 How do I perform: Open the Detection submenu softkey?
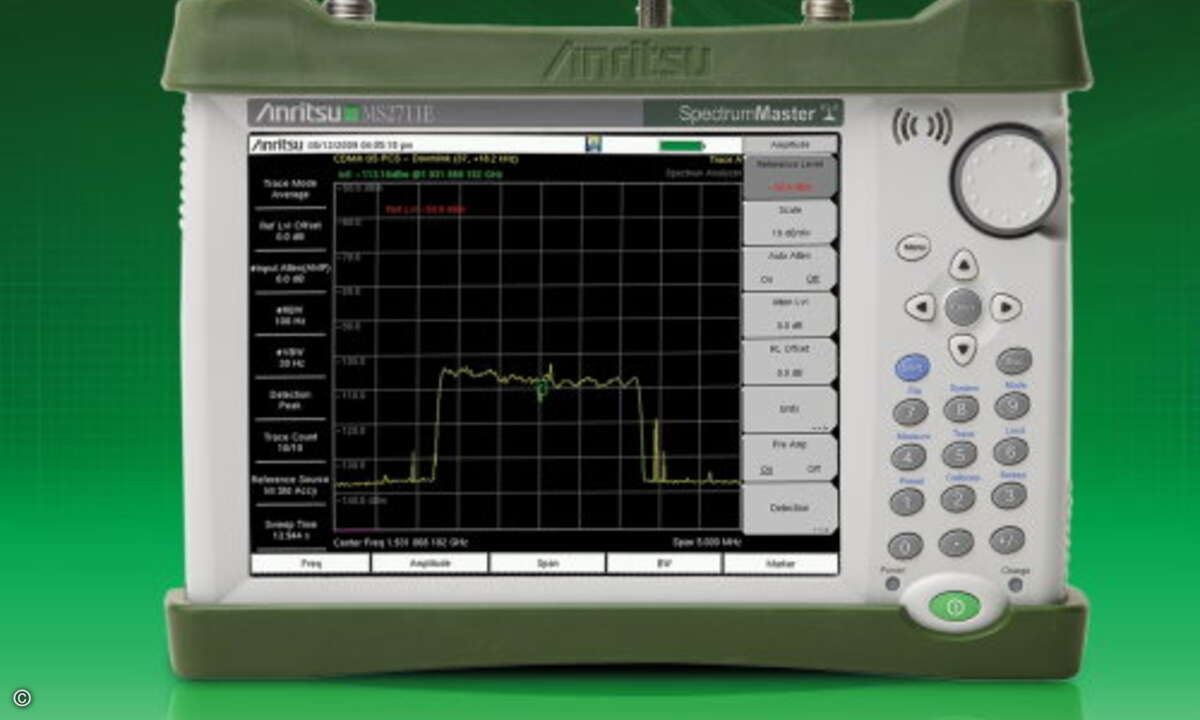coord(789,508)
